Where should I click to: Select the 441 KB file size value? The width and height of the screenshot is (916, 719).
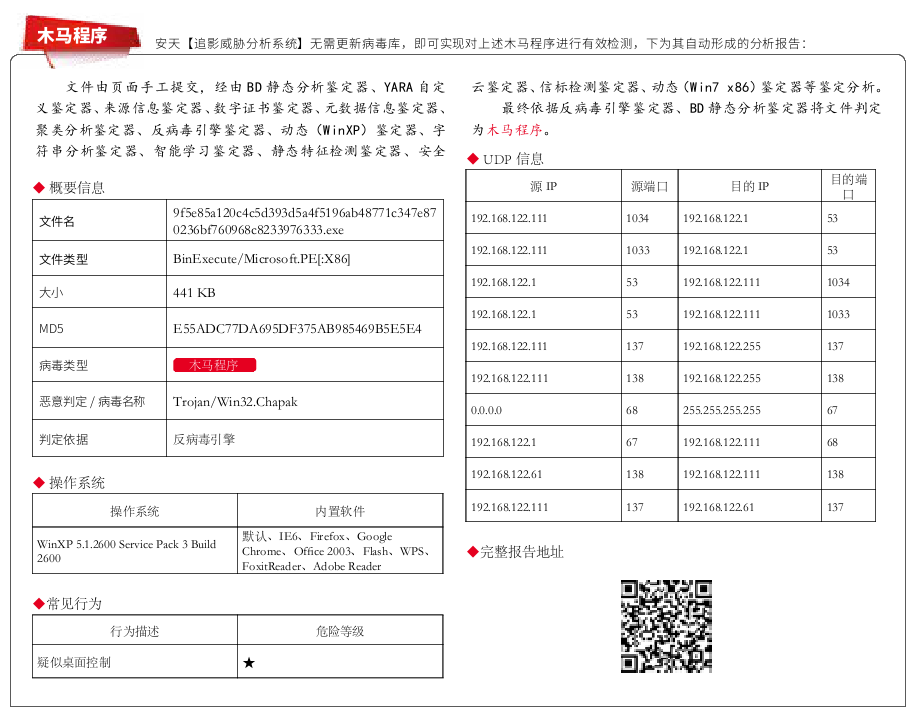(194, 293)
